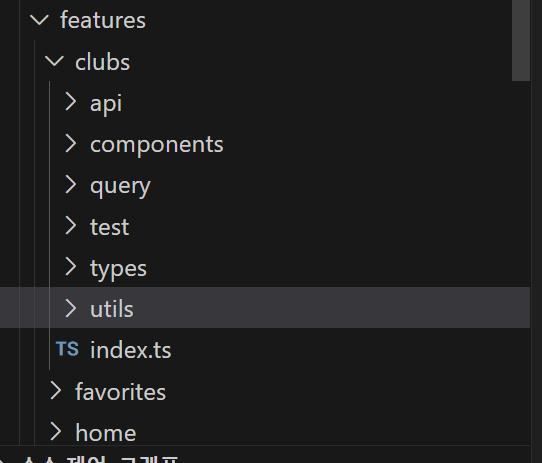This screenshot has height=463, width=542.
Task: Open the index.ts file
Action: pyautogui.click(x=130, y=350)
